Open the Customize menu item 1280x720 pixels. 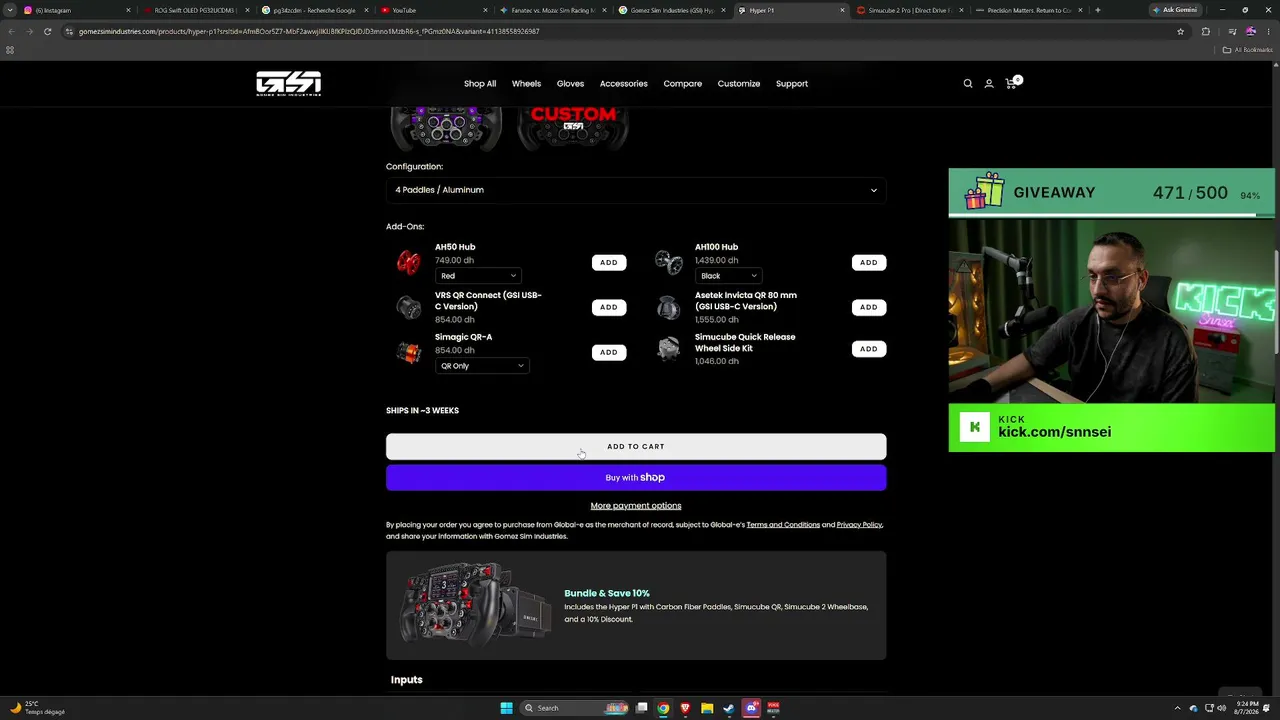[739, 84]
